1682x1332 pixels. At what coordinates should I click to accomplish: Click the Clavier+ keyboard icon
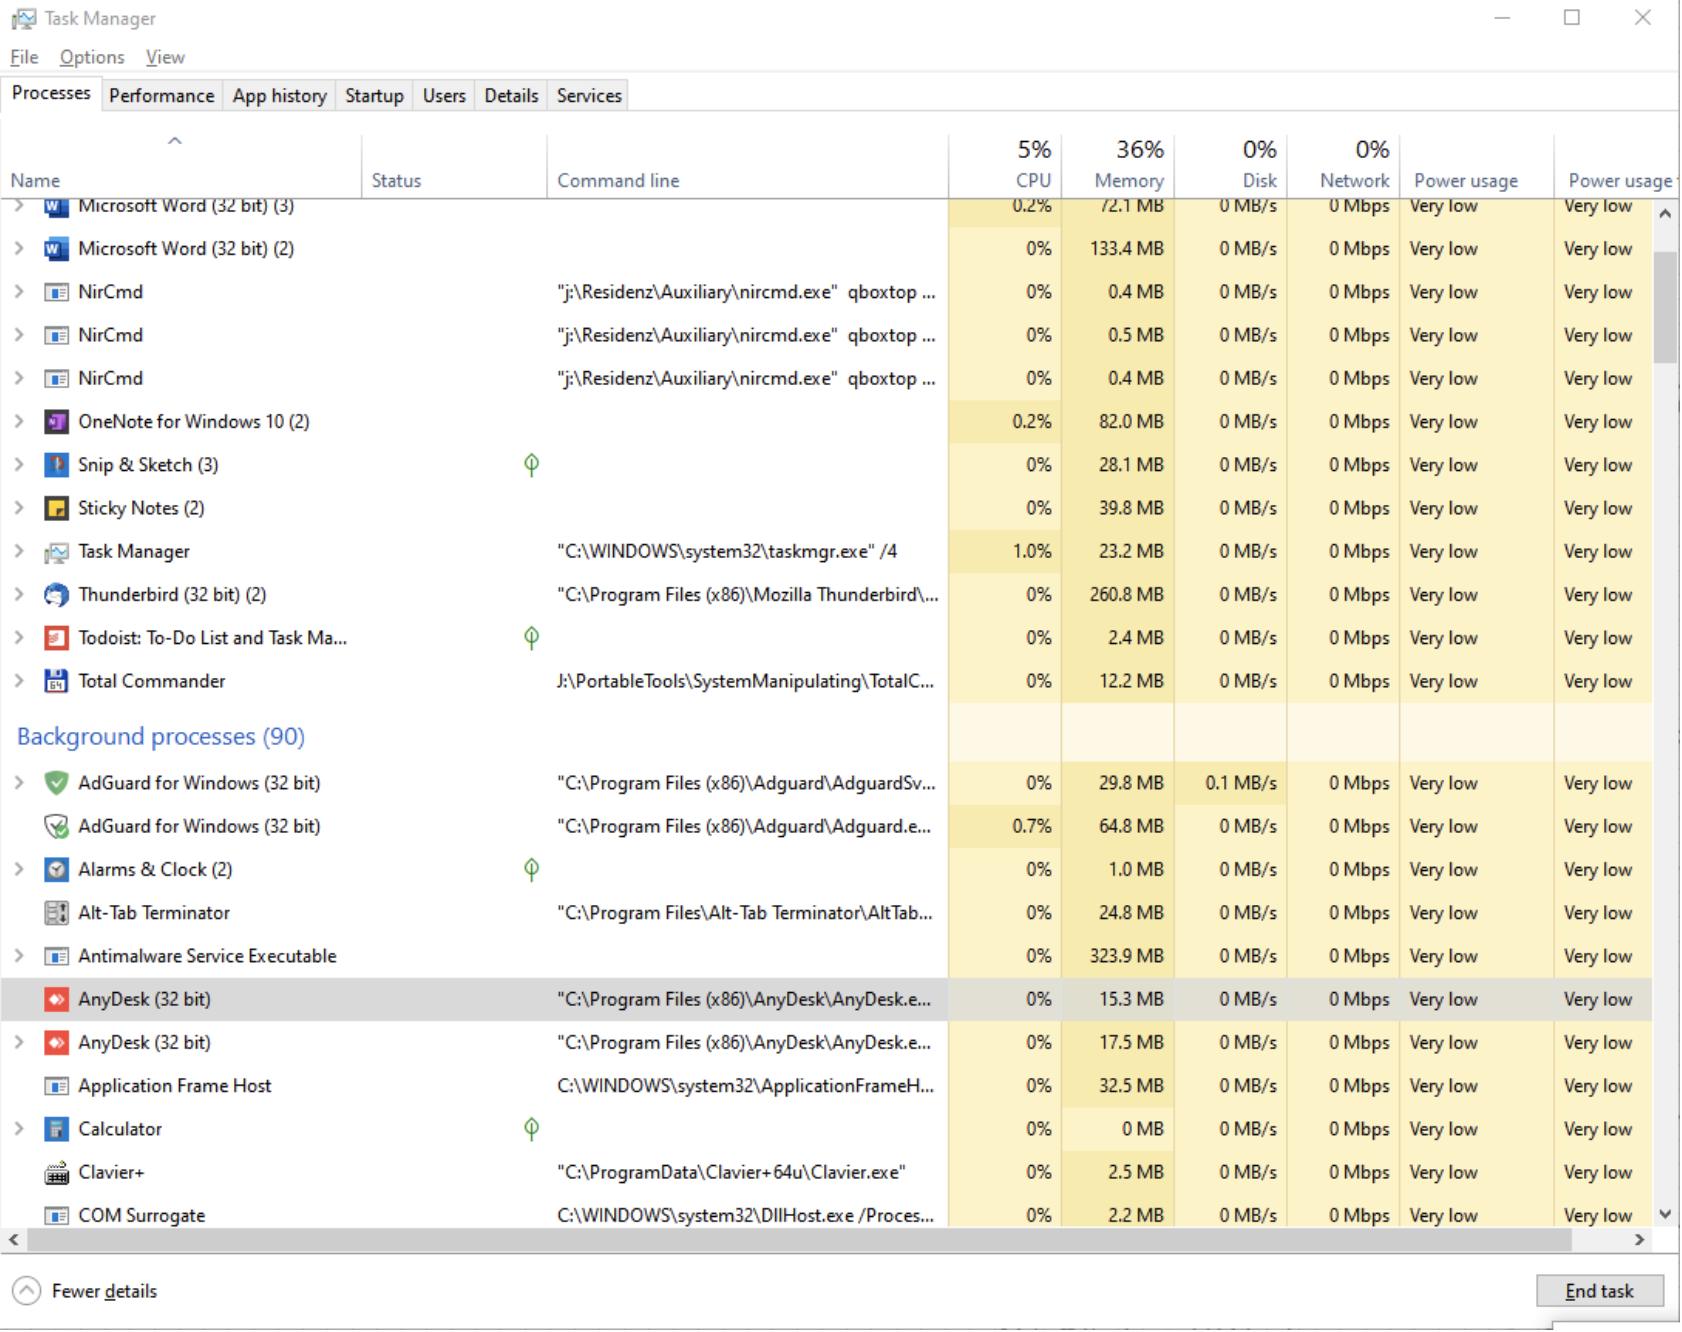57,1172
